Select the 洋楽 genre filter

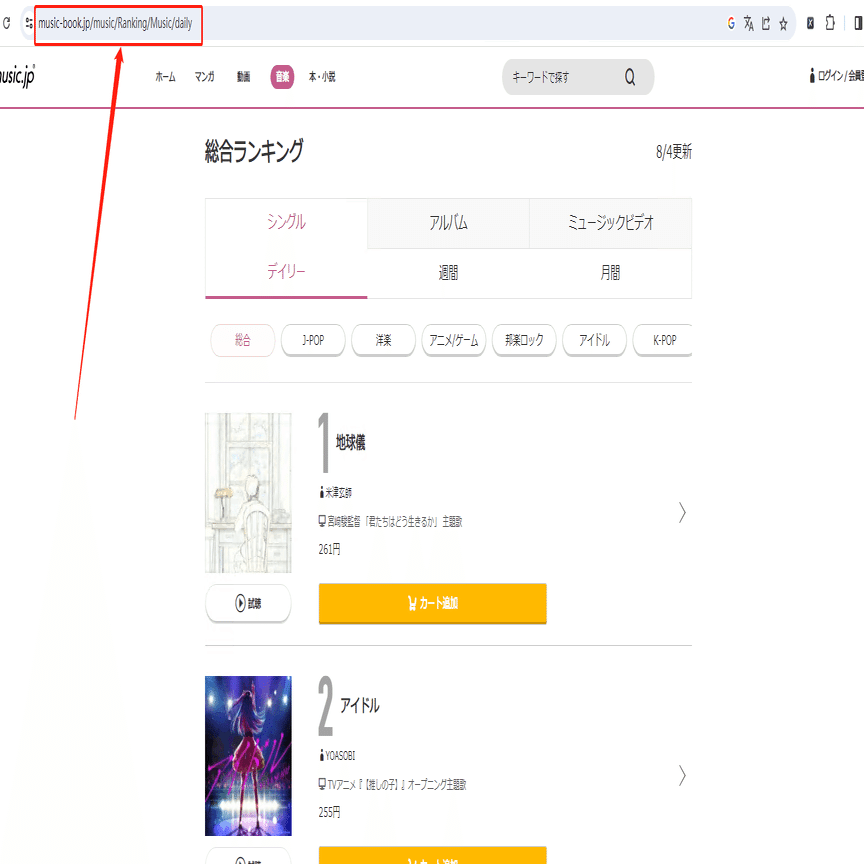pyautogui.click(x=383, y=341)
